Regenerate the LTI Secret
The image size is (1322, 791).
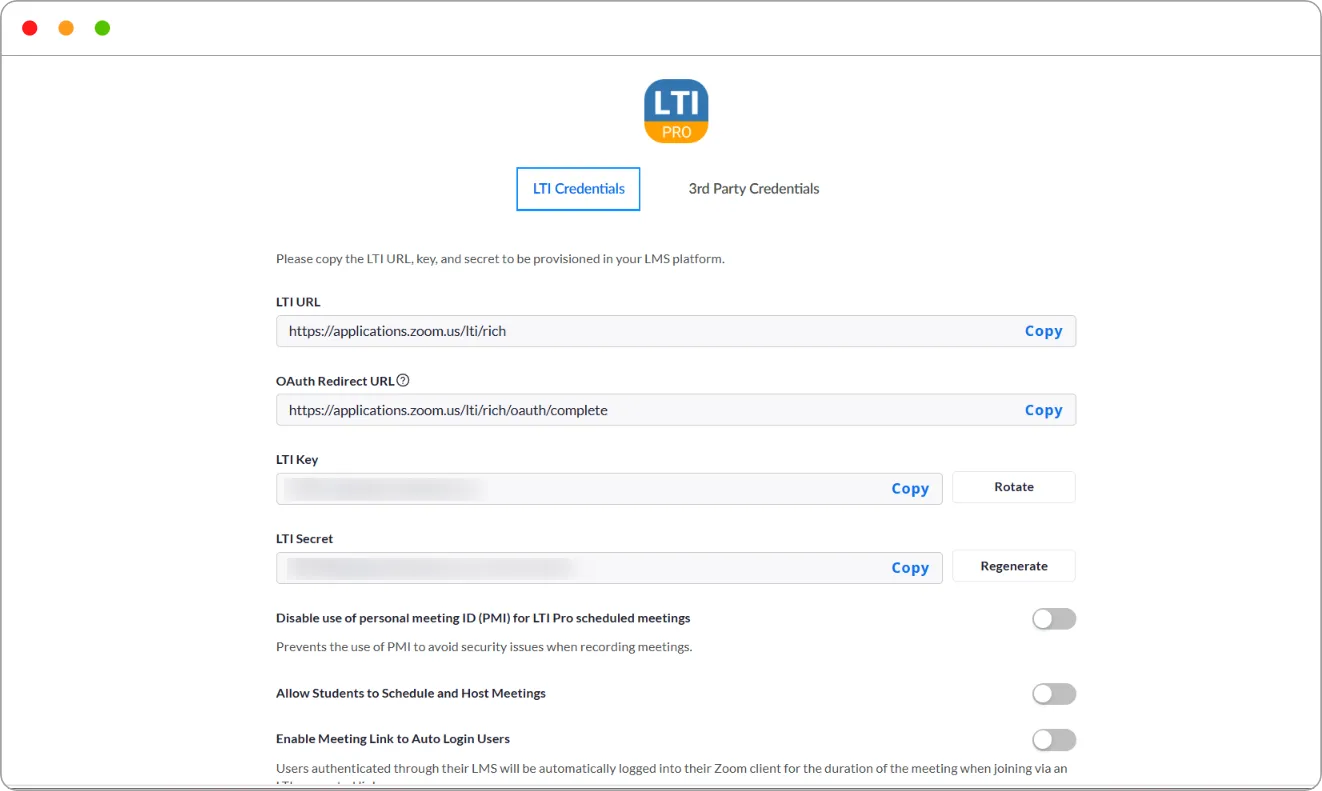tap(1014, 566)
